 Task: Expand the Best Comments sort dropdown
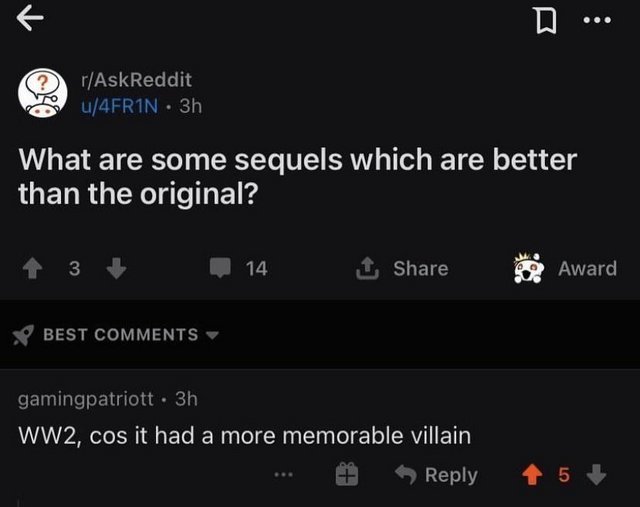click(x=210, y=335)
